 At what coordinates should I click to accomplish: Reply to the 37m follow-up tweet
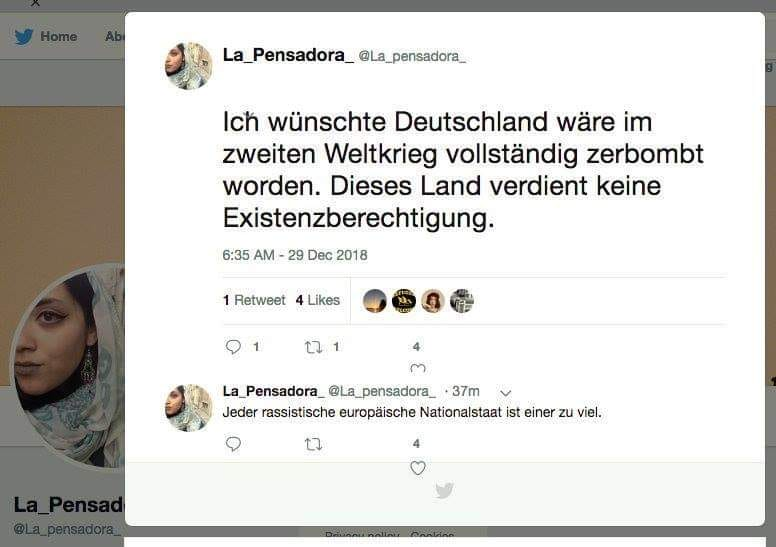[233, 444]
